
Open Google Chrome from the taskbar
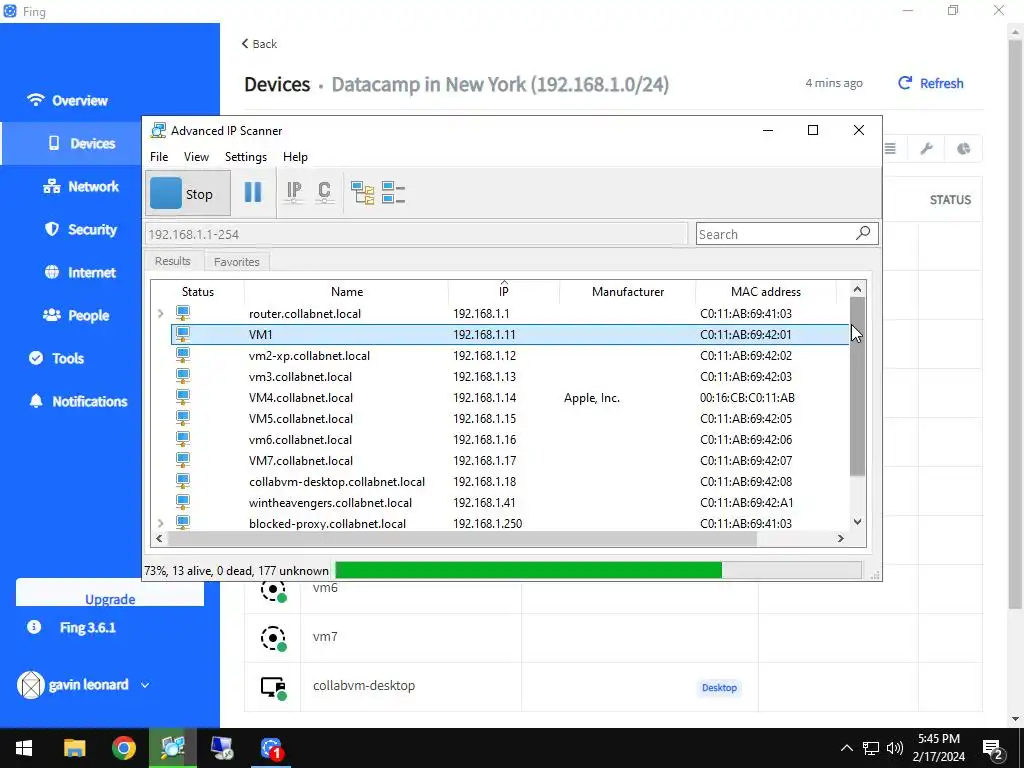pos(123,748)
